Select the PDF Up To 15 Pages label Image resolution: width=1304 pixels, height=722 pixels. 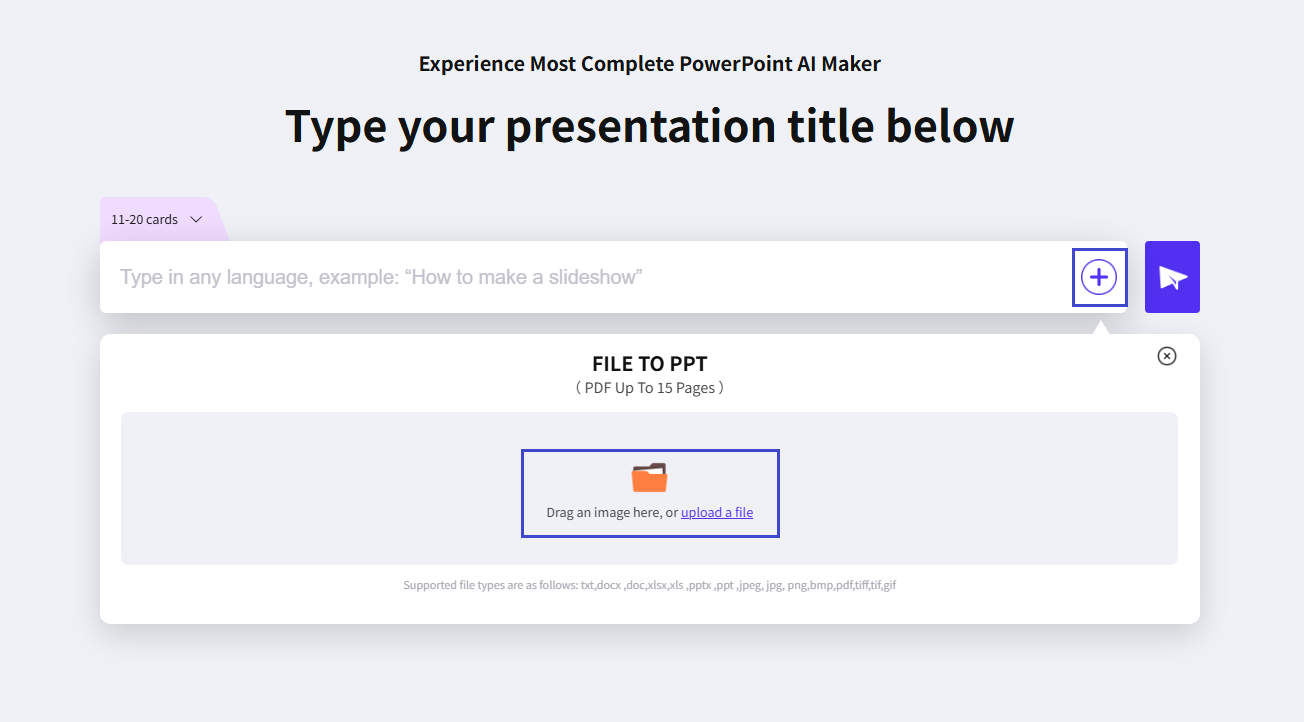pyautogui.click(x=649, y=387)
